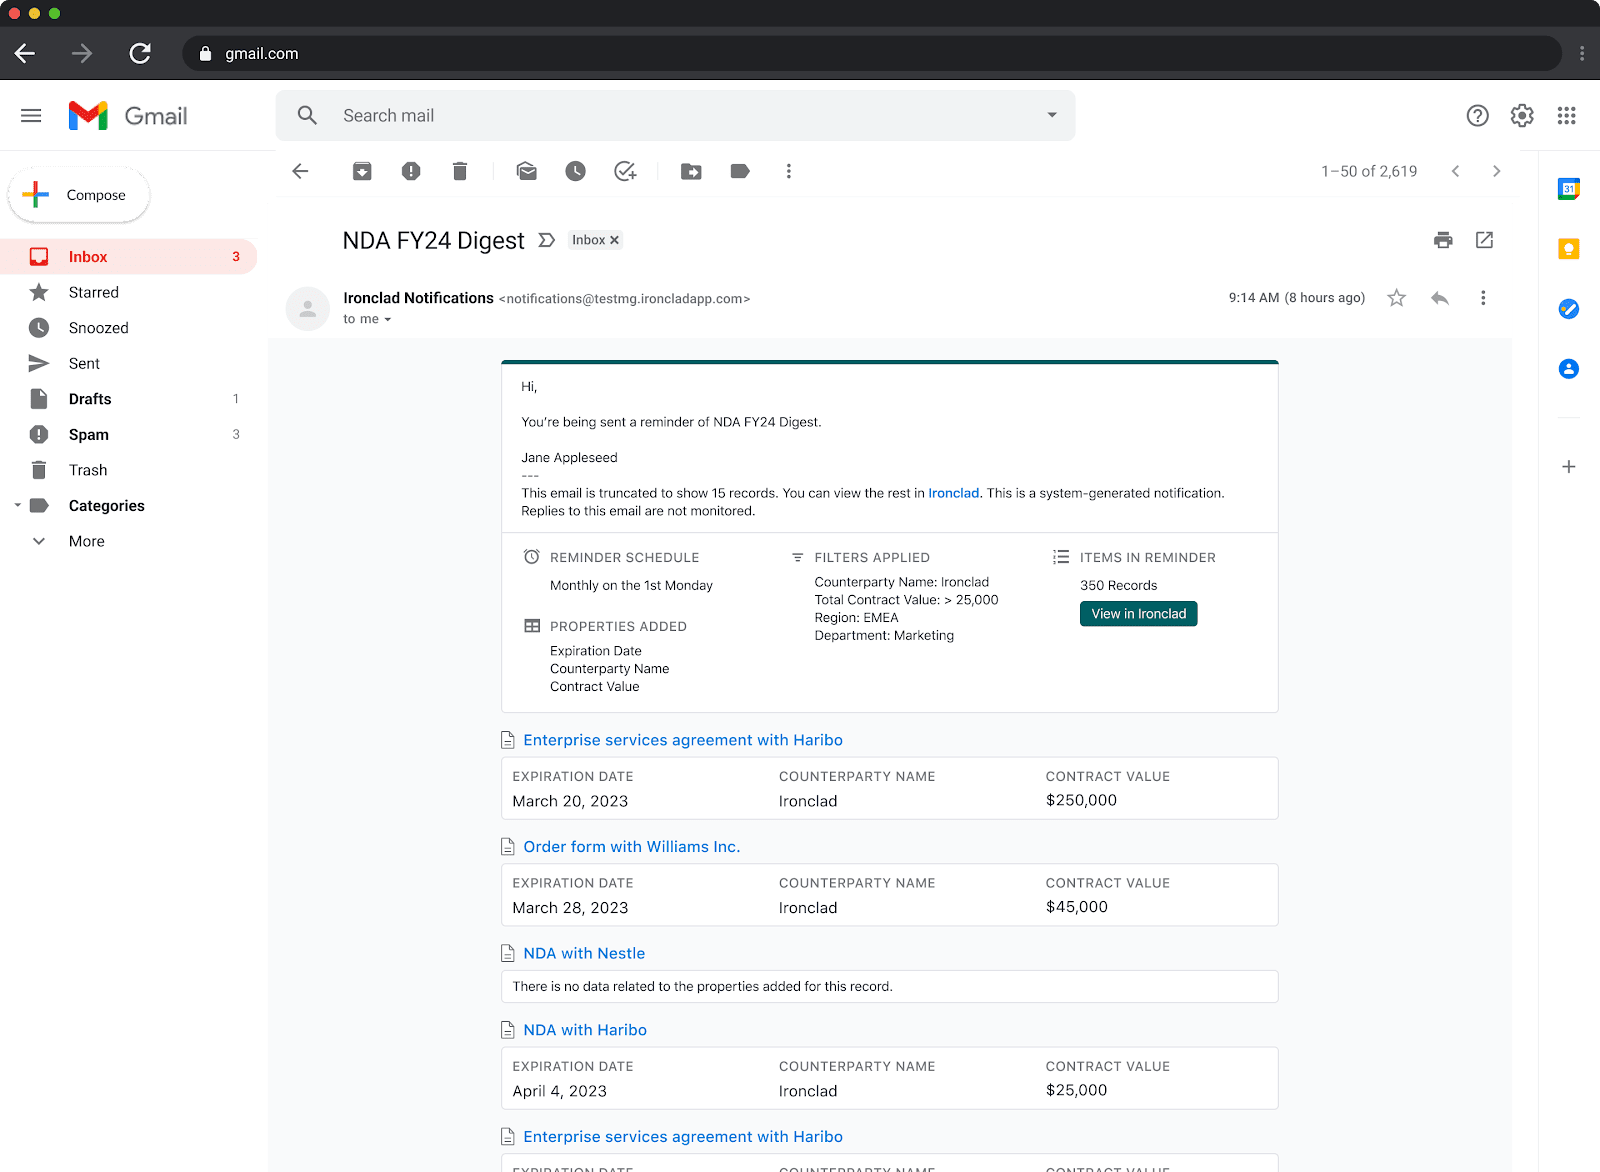This screenshot has width=1600, height=1172.
Task: Click Monthly on the 1st Monday text
Action: tap(631, 586)
